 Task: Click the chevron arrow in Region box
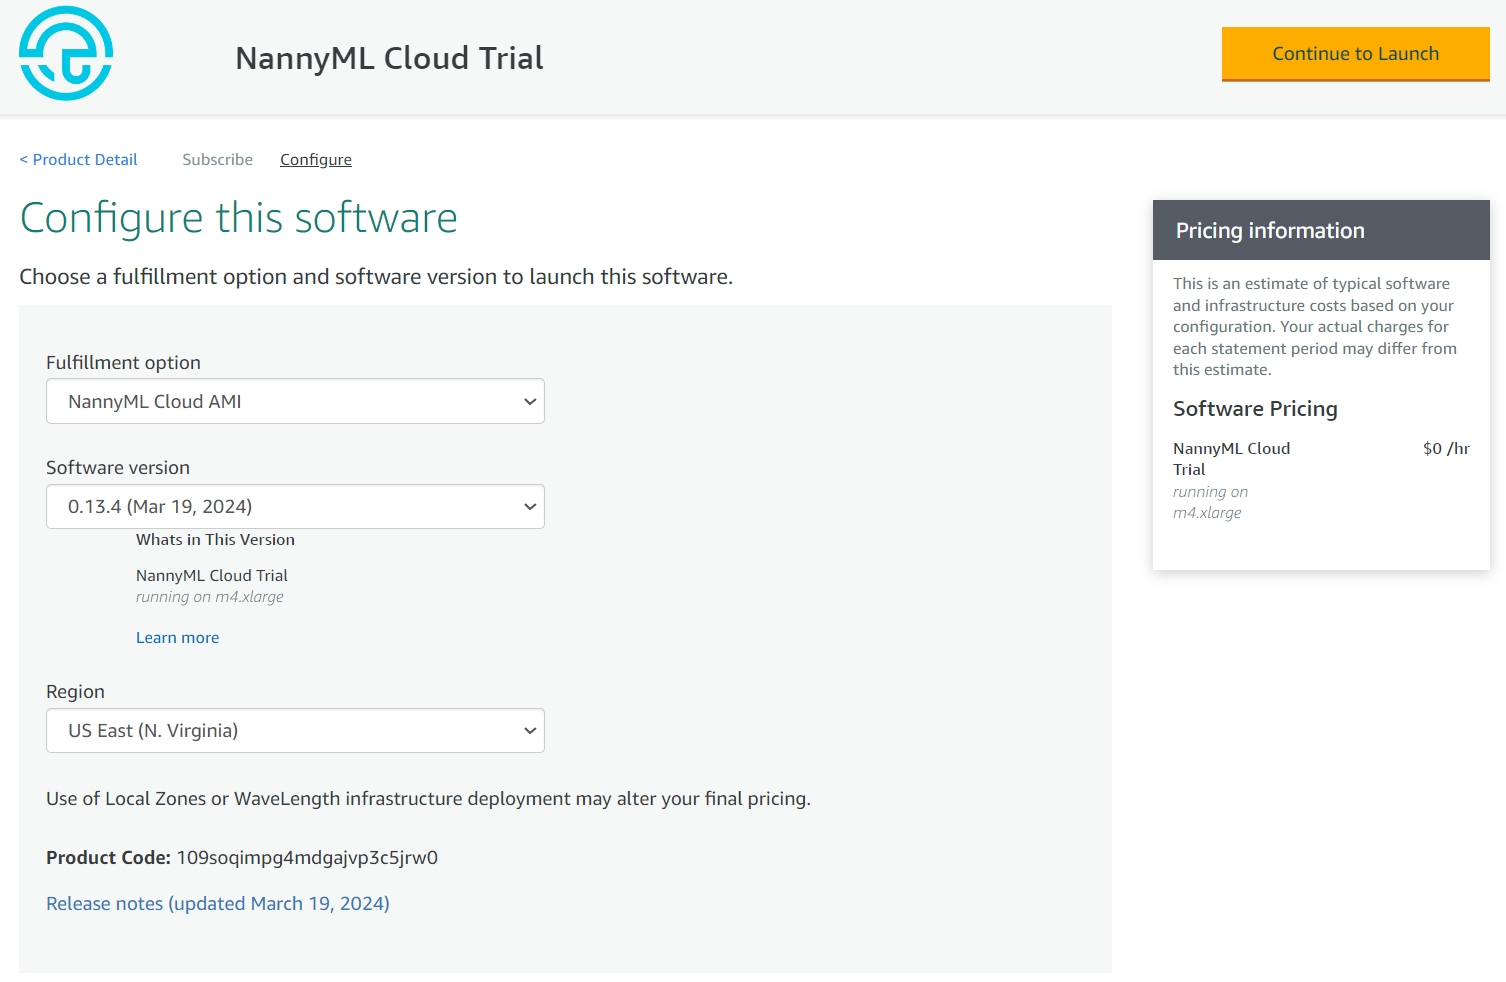530,731
